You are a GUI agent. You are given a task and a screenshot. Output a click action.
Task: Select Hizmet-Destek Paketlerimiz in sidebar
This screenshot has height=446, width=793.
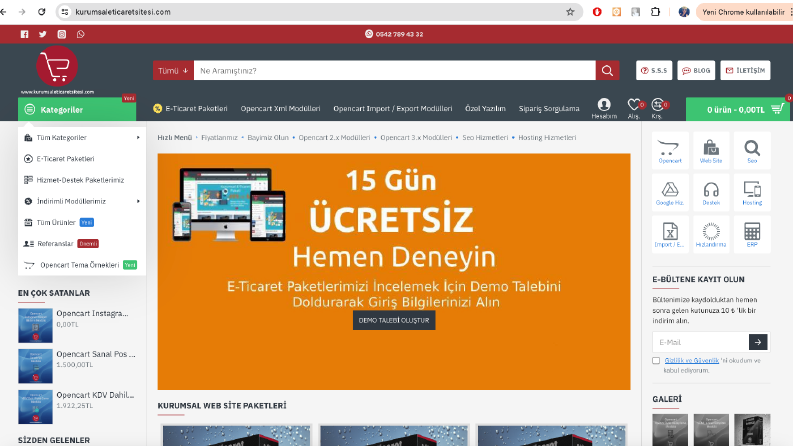pyautogui.click(x=80, y=180)
